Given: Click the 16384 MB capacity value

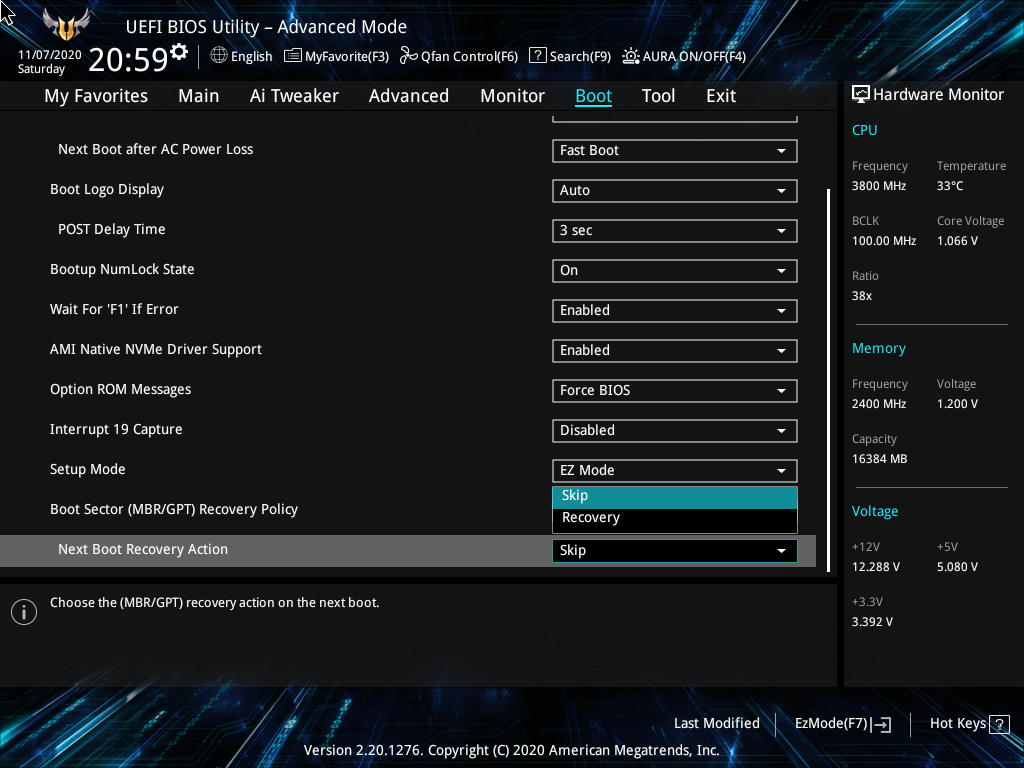Looking at the screenshot, I should coord(879,459).
